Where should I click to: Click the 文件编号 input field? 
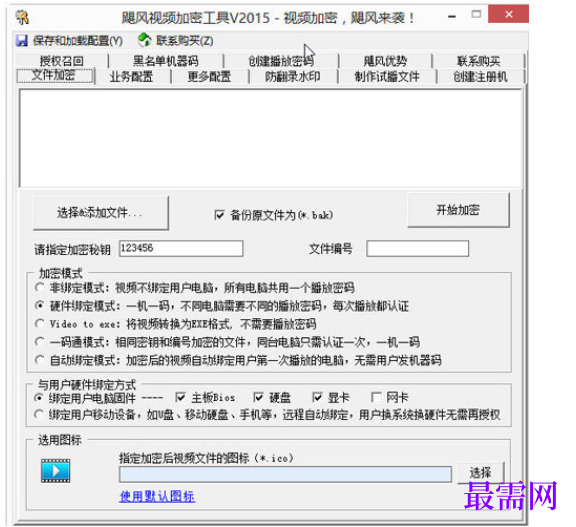pos(417,248)
